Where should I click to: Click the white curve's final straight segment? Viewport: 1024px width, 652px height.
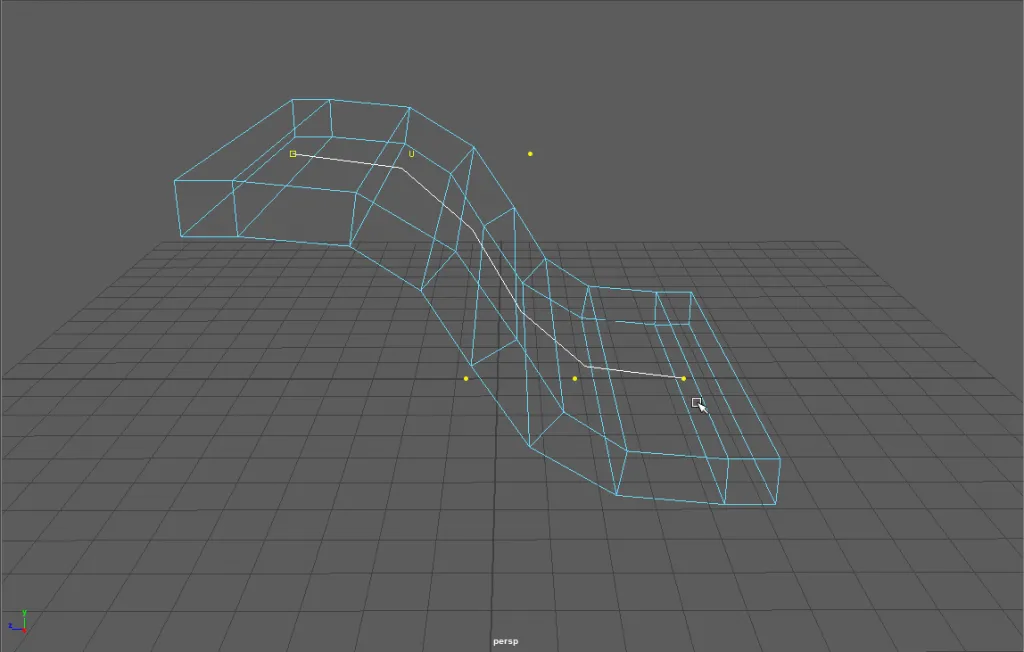(635, 372)
